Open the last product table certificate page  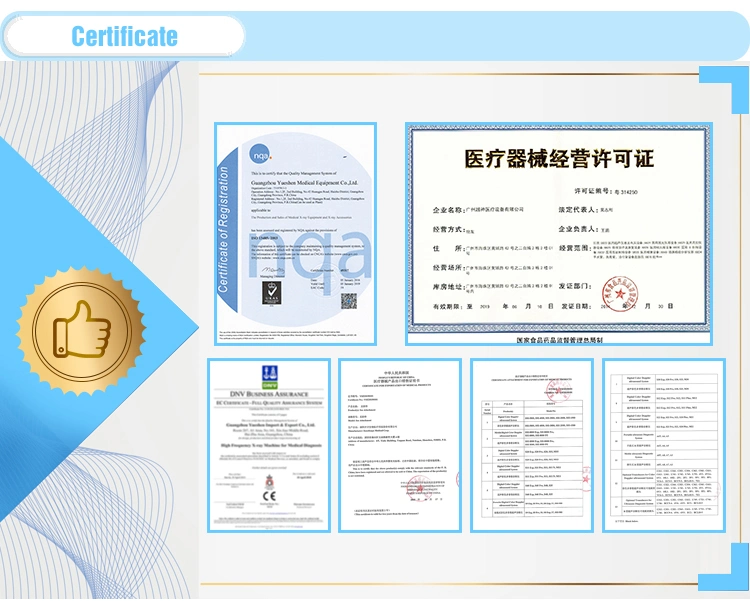[664, 445]
